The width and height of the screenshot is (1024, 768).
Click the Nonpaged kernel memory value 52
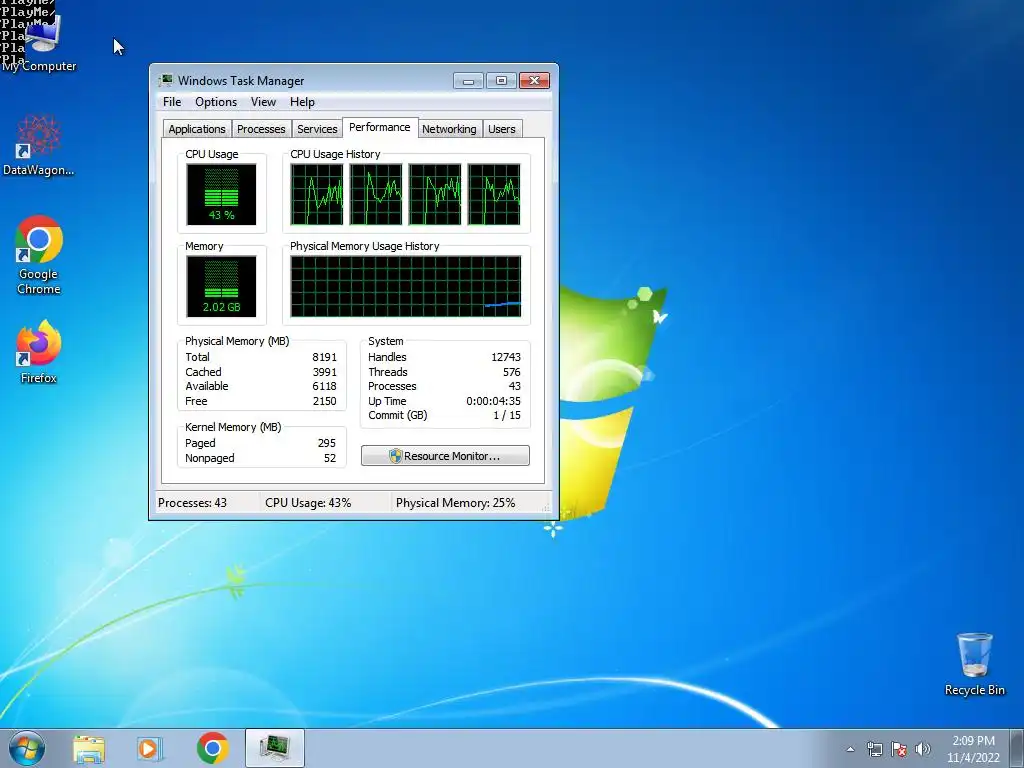tap(330, 458)
